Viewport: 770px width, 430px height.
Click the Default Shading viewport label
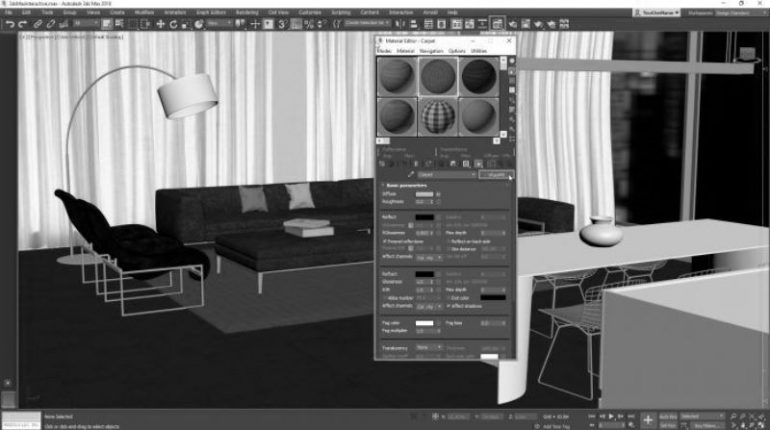tap(105, 36)
